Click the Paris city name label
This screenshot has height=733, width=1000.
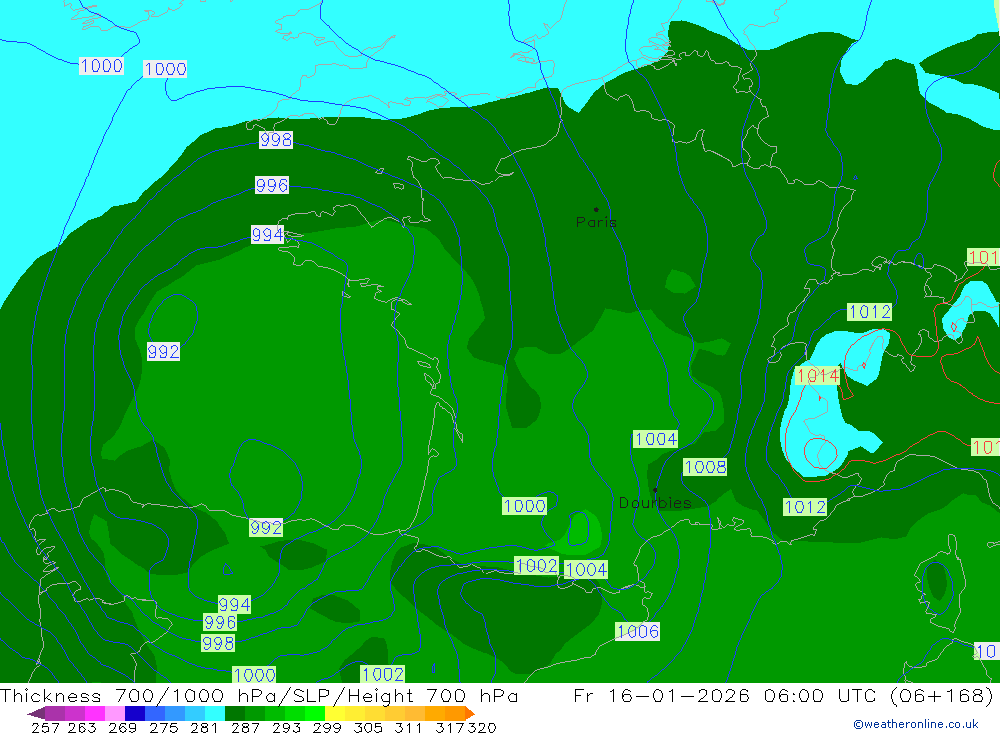point(596,223)
